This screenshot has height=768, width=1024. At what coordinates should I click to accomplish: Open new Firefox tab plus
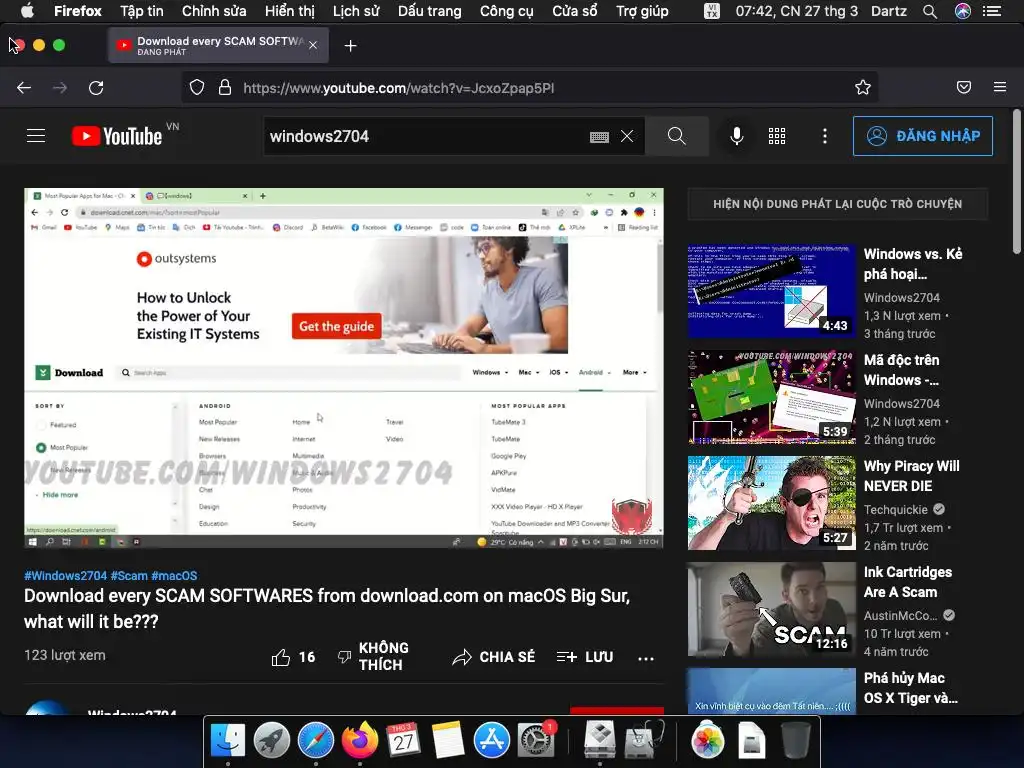[x=351, y=46]
